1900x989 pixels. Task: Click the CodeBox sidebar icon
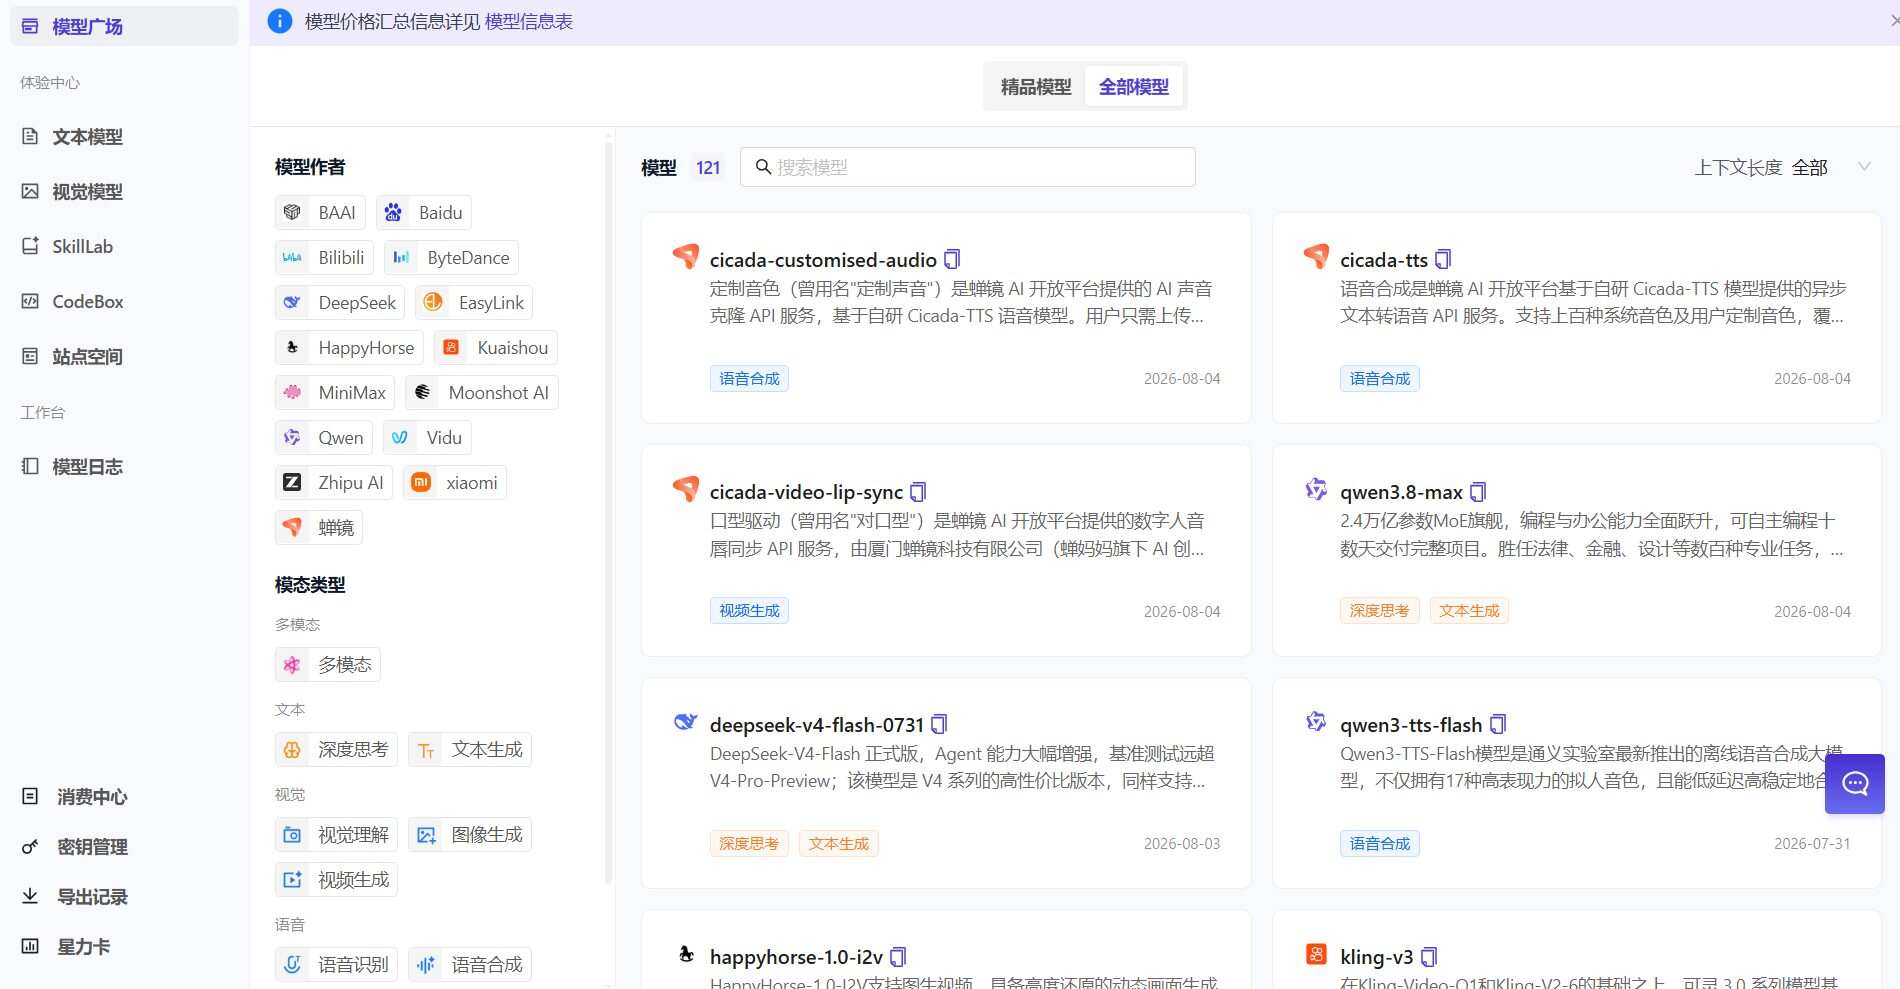point(30,301)
